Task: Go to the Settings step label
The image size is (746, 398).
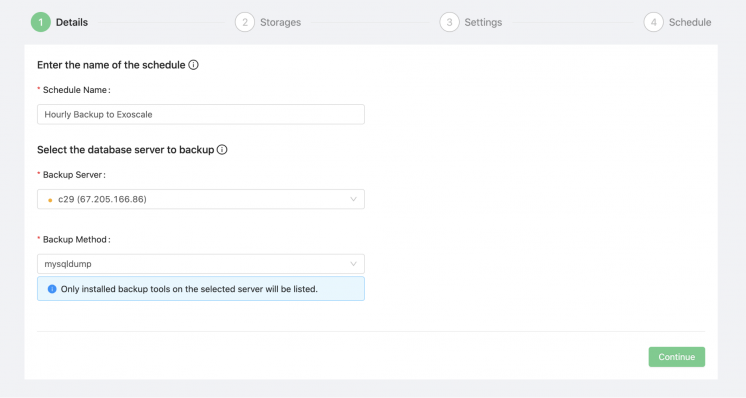Action: tap(483, 22)
